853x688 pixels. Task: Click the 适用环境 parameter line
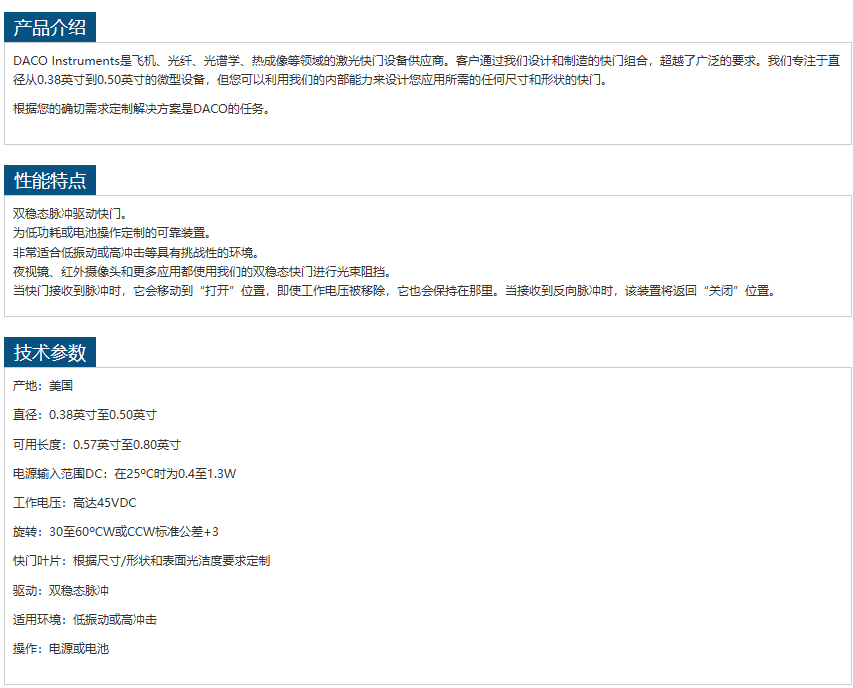[85, 620]
